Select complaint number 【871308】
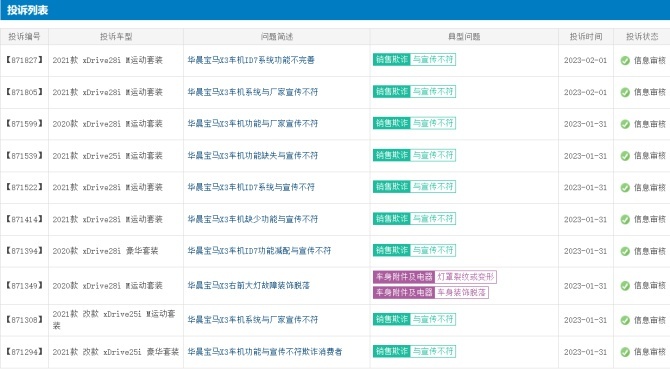This screenshot has height=370, width=670. pos(24,320)
